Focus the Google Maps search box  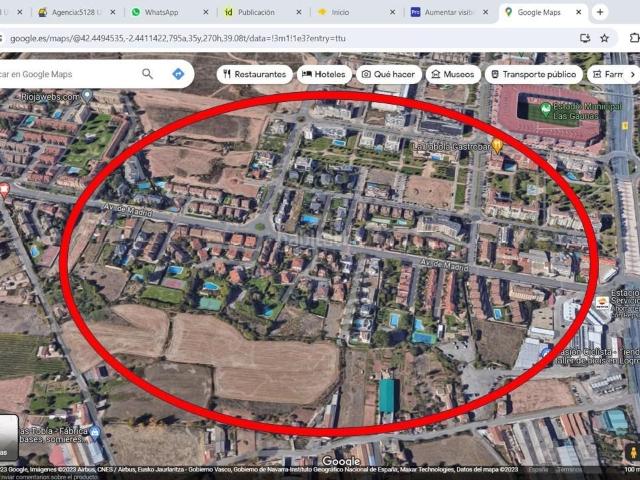tap(67, 74)
